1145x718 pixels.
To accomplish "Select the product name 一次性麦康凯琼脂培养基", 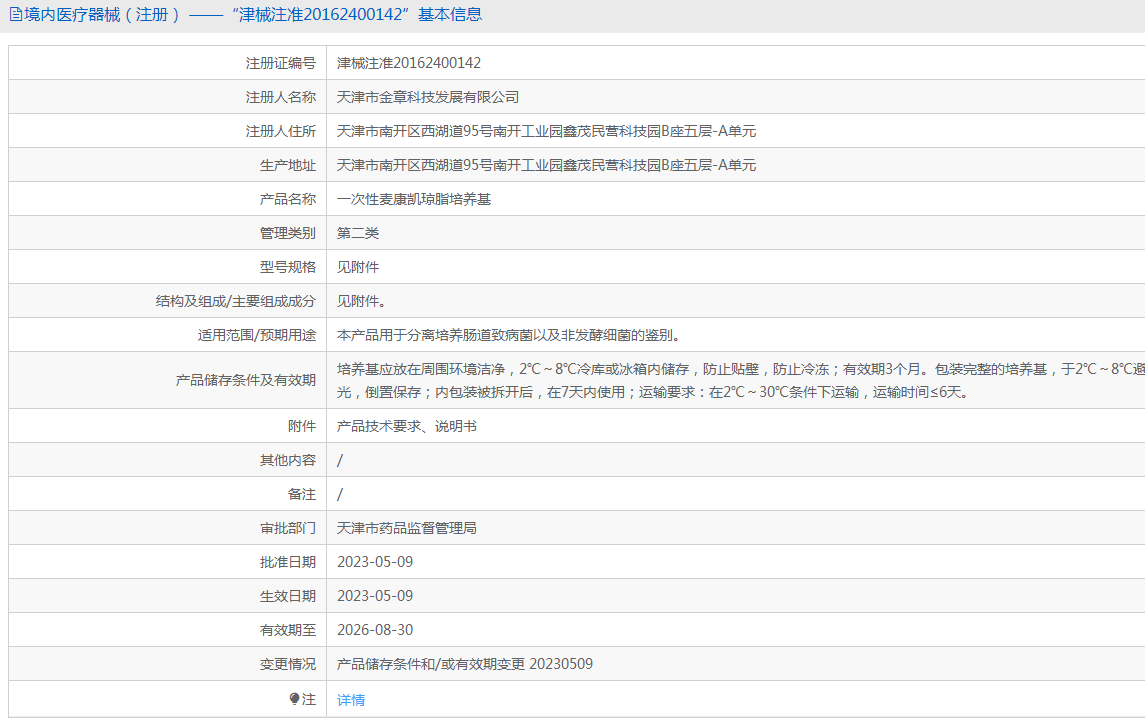I will pyautogui.click(x=414, y=199).
